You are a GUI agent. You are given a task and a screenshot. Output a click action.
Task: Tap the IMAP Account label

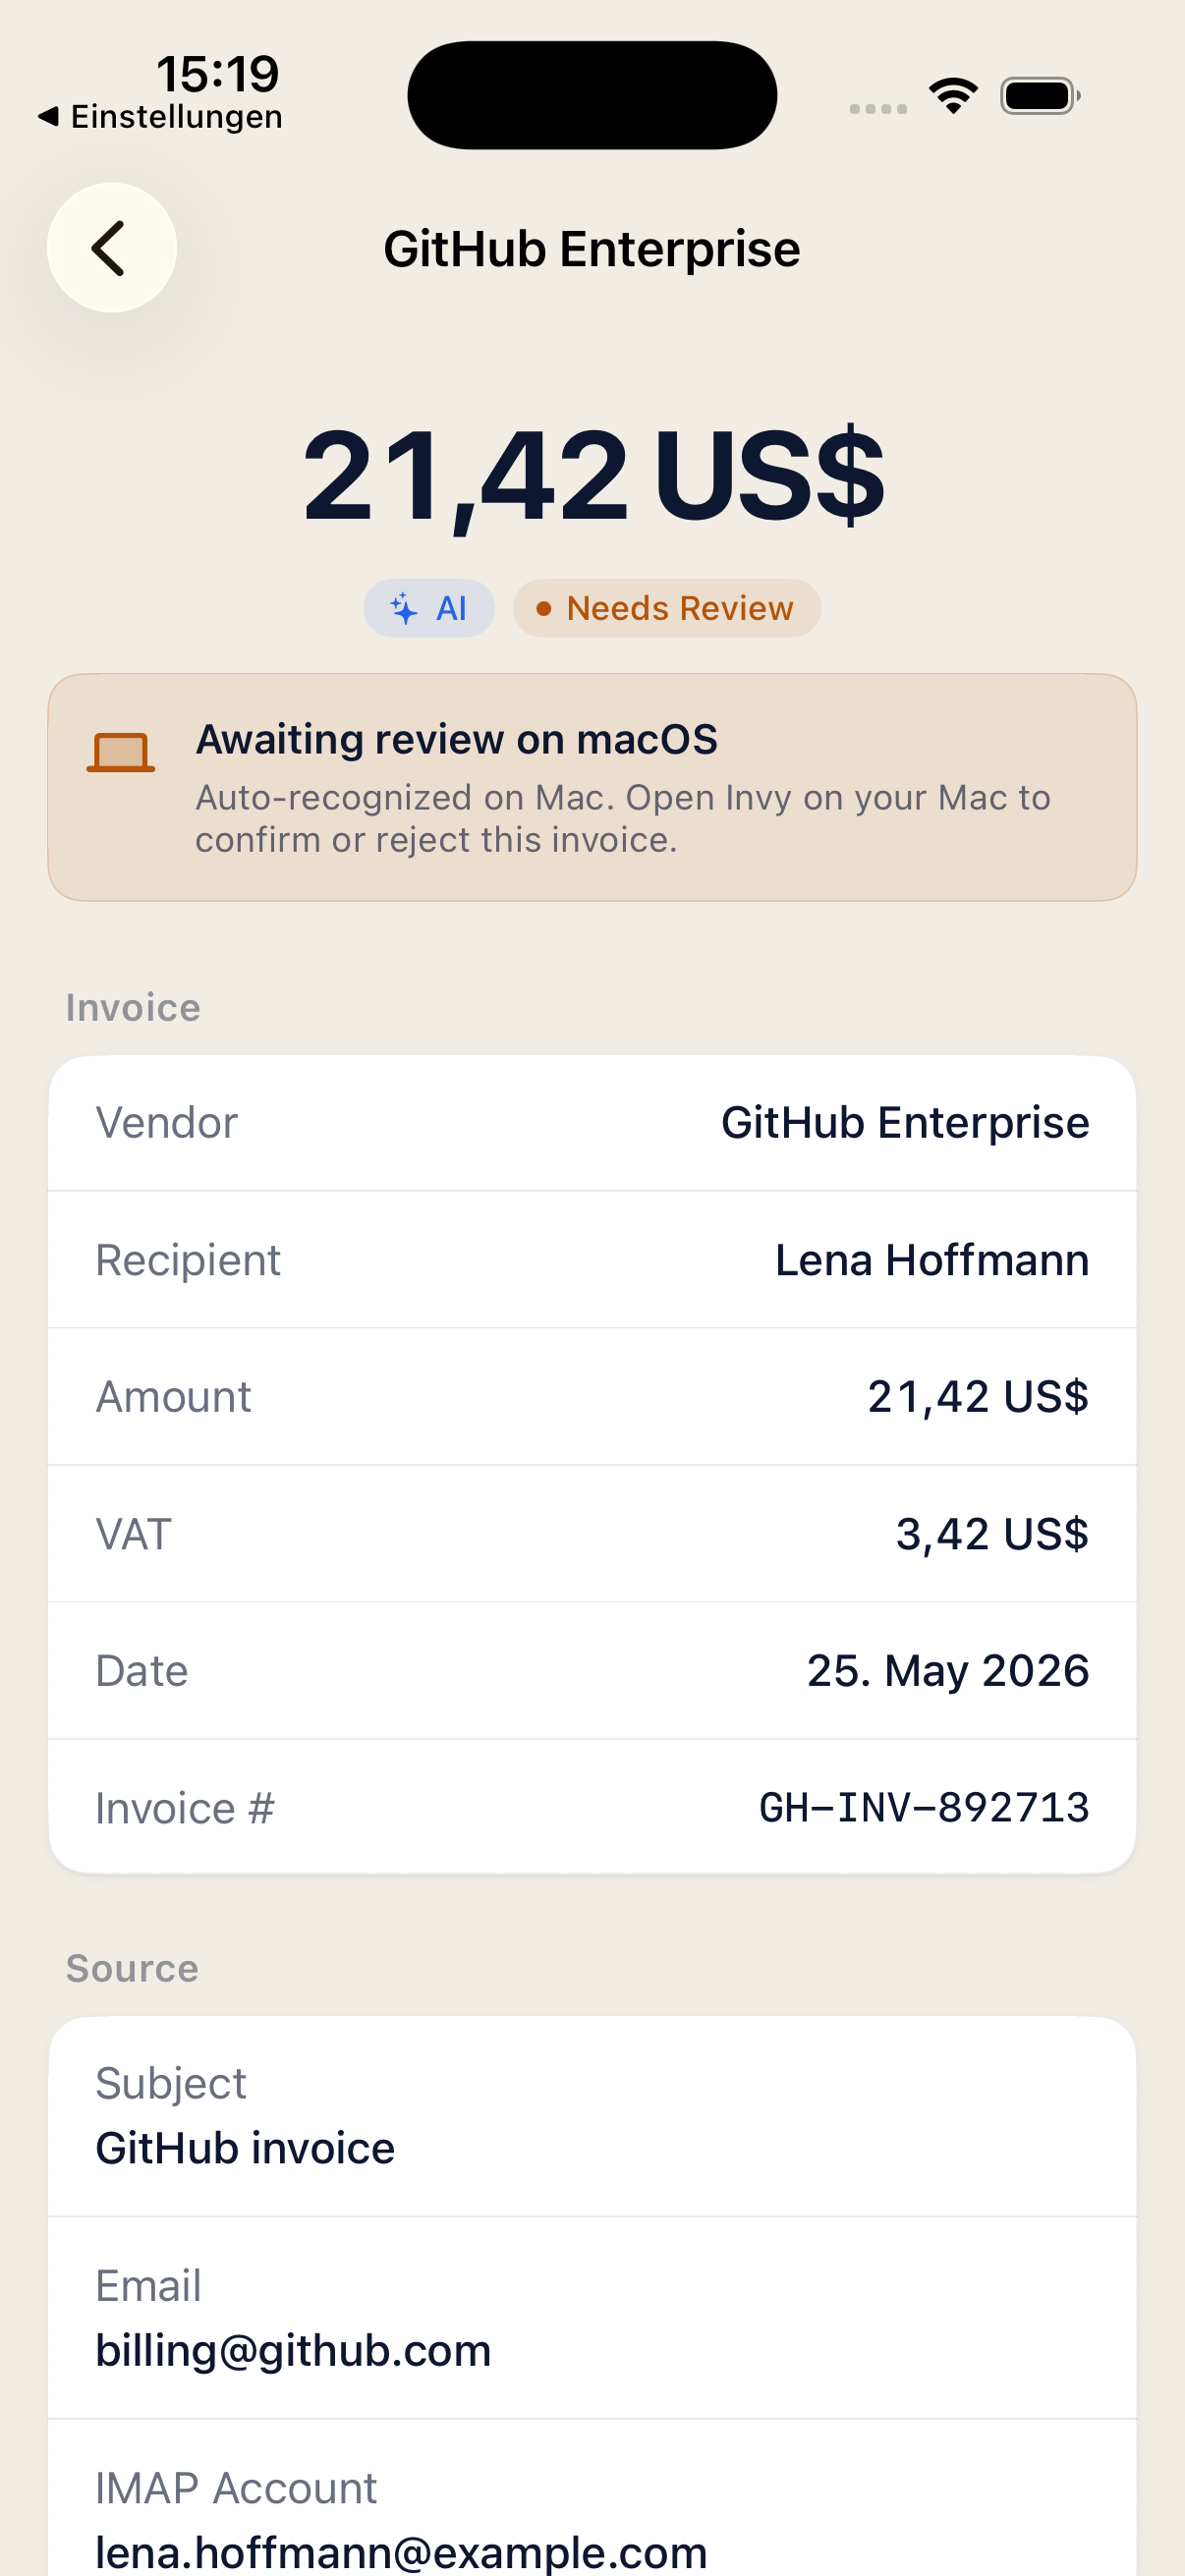236,2488
